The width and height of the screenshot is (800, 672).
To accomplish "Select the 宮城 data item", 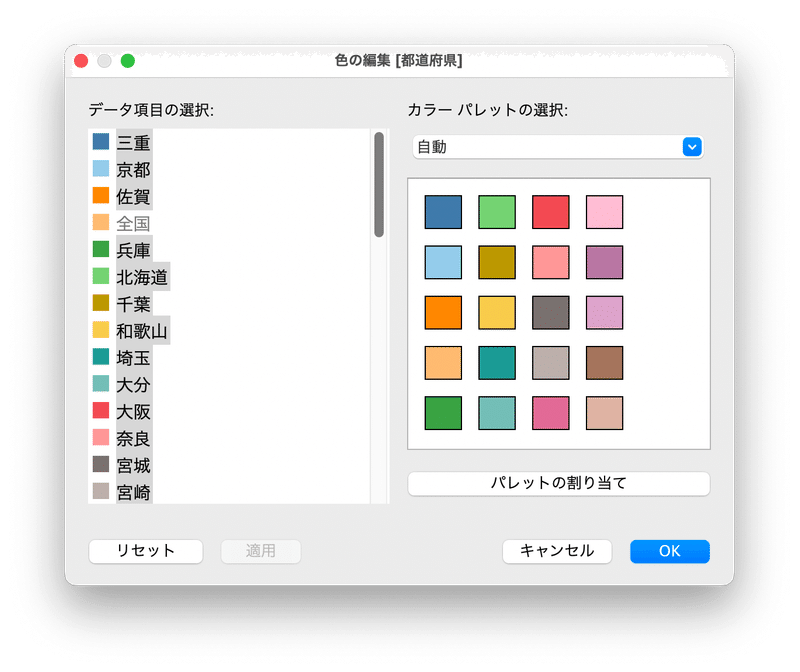I will coord(134,465).
